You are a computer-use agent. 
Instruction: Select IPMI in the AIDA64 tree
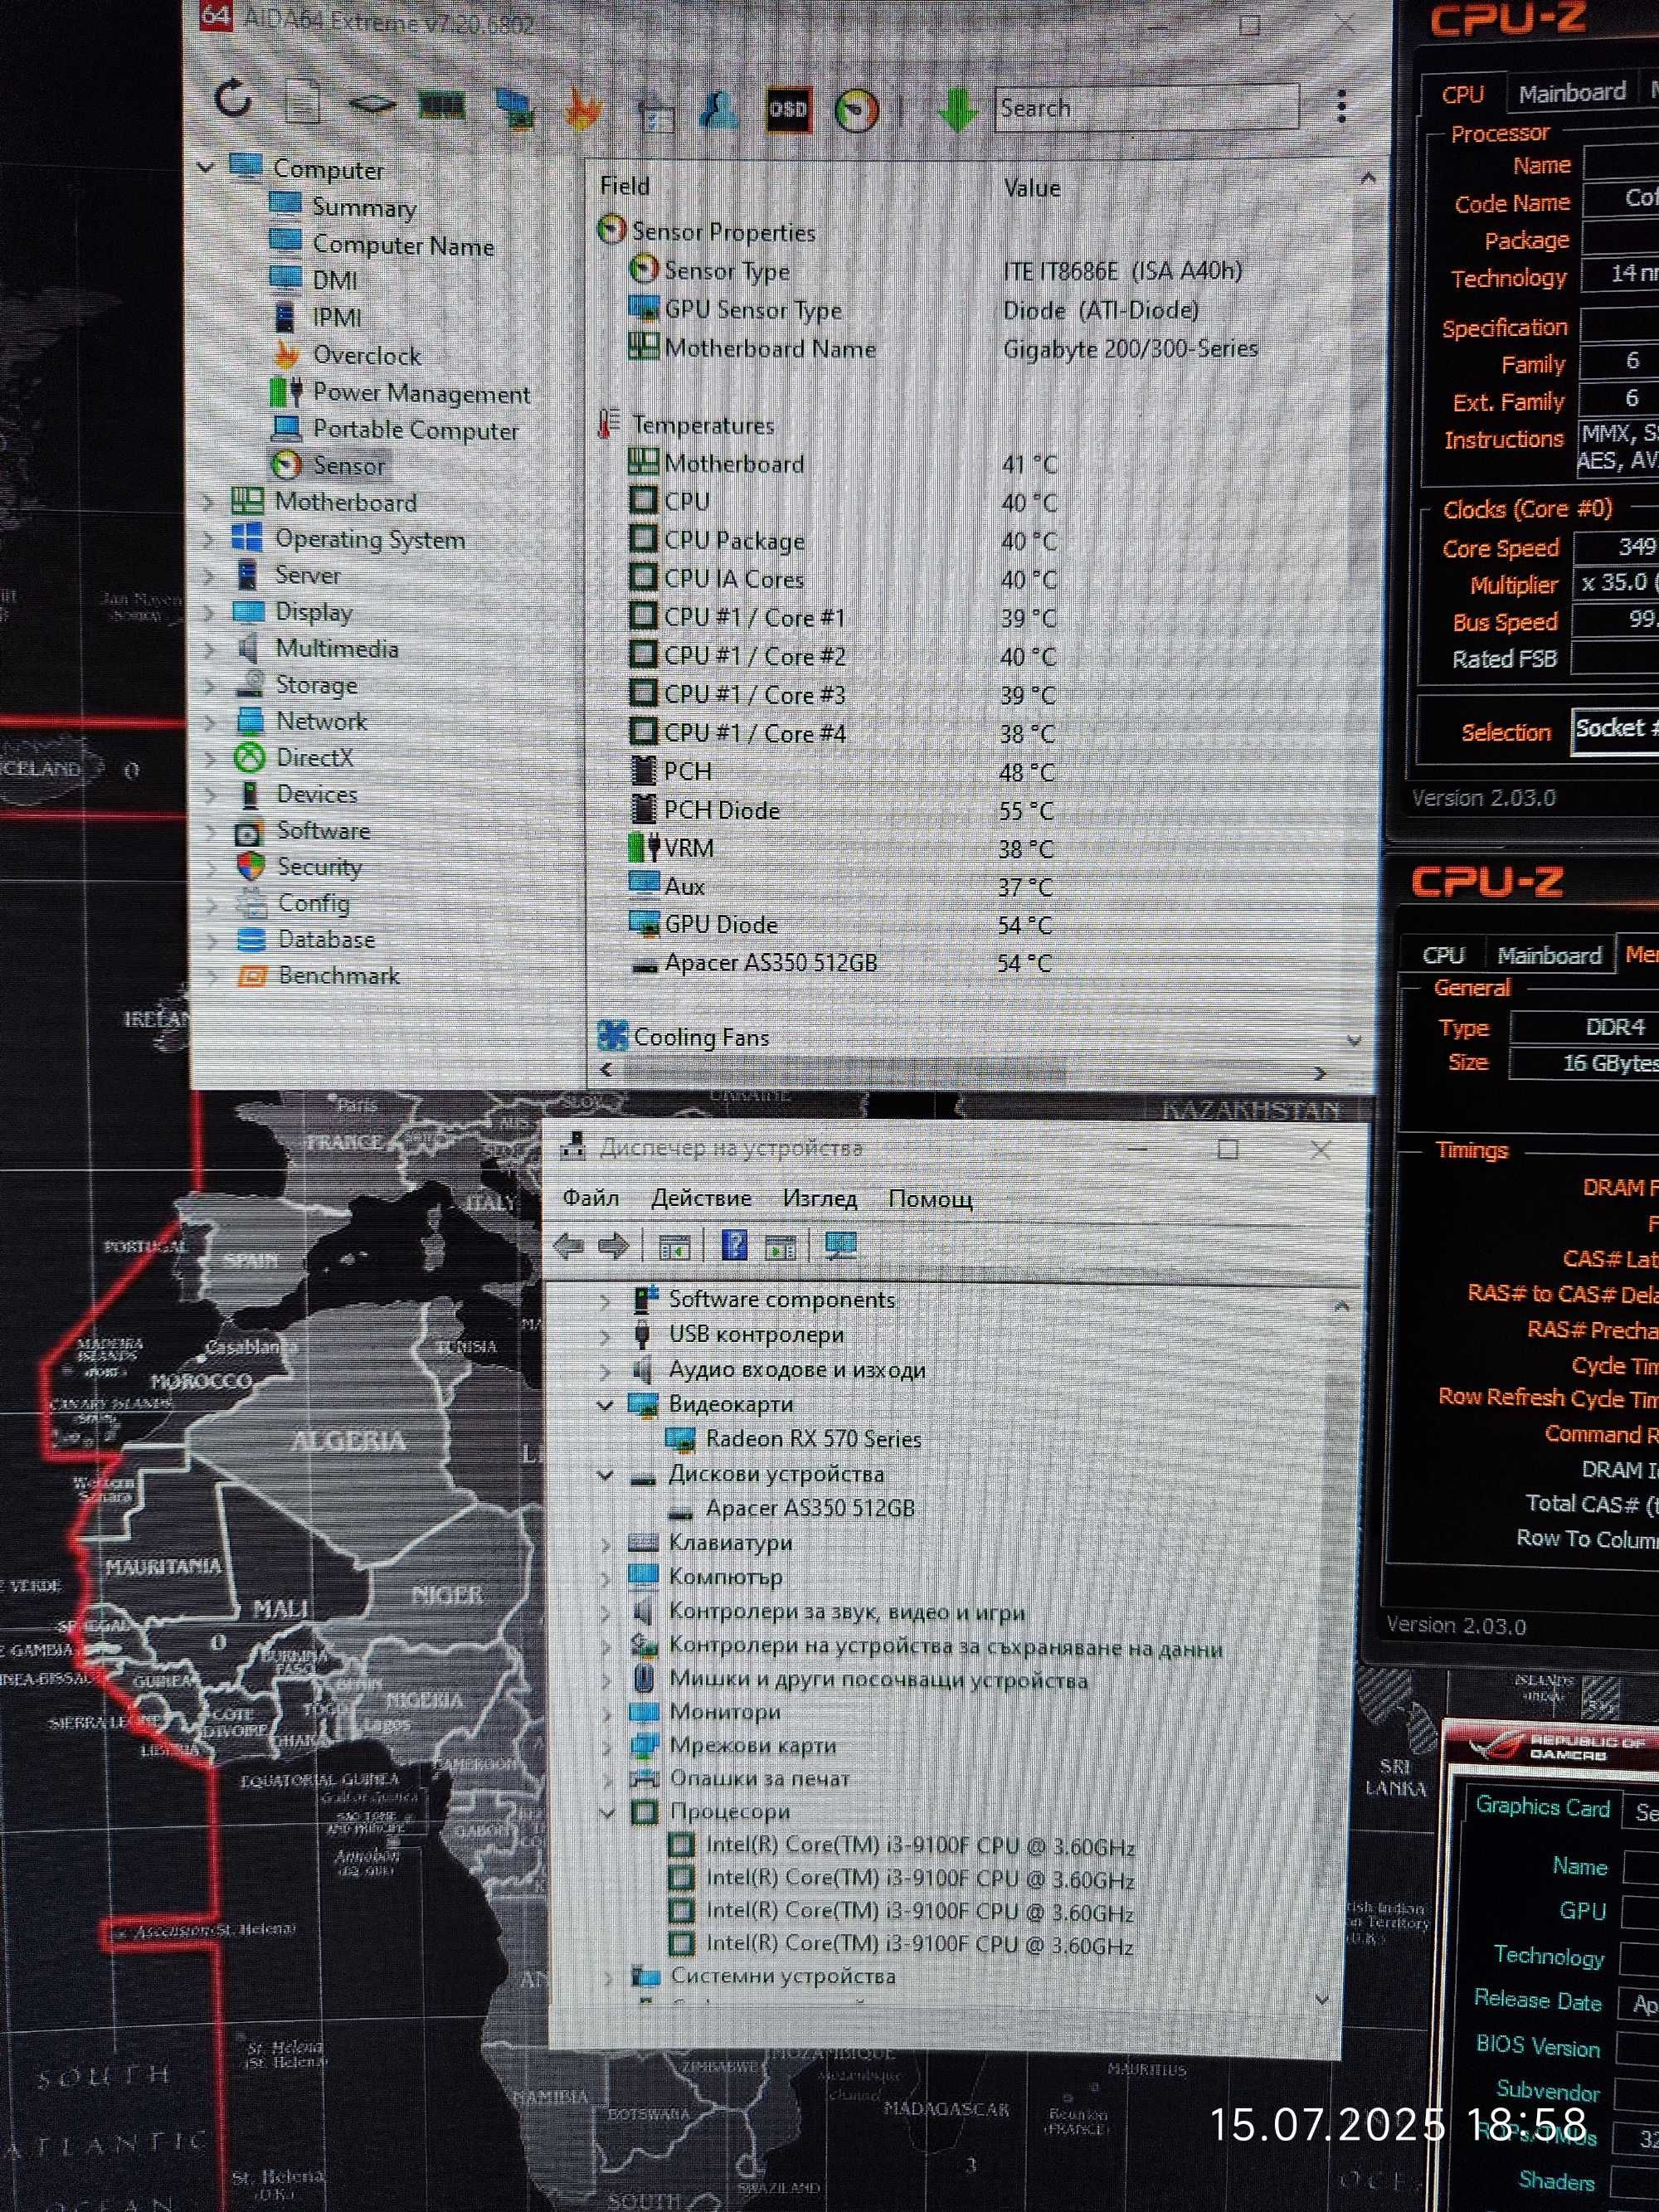337,318
